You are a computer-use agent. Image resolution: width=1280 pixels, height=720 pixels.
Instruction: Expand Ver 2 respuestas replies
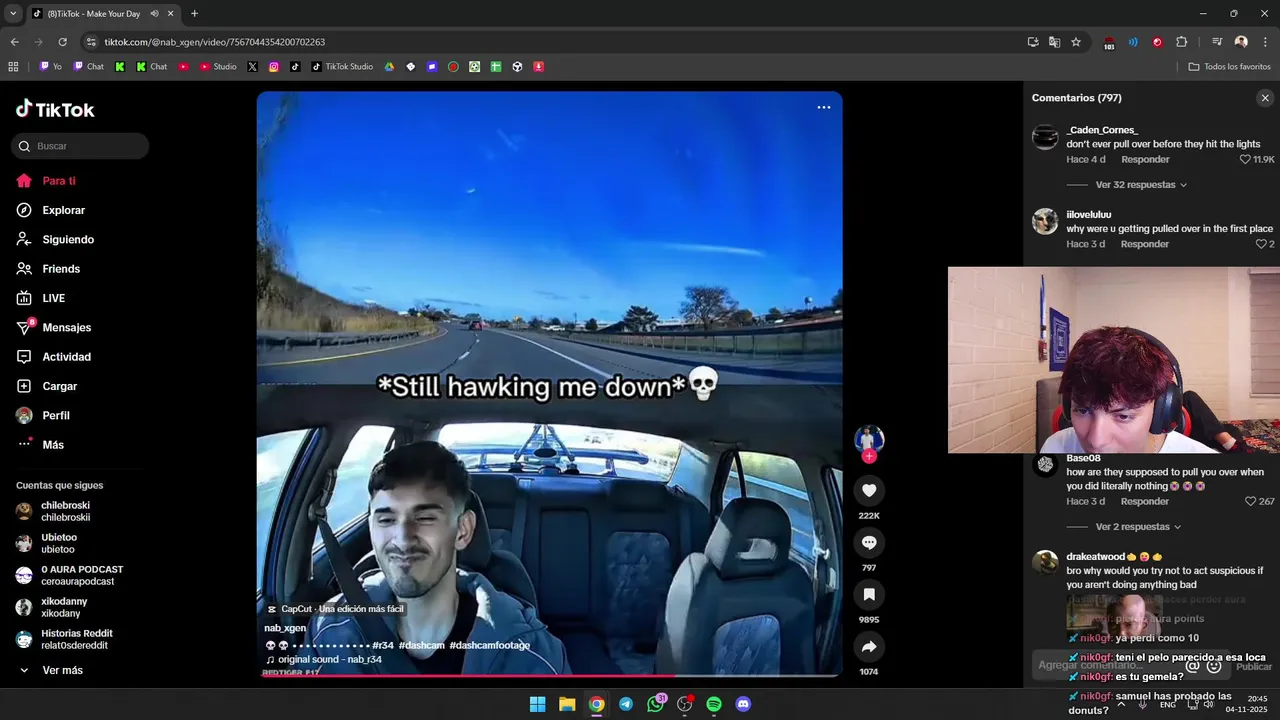pyautogui.click(x=1138, y=527)
